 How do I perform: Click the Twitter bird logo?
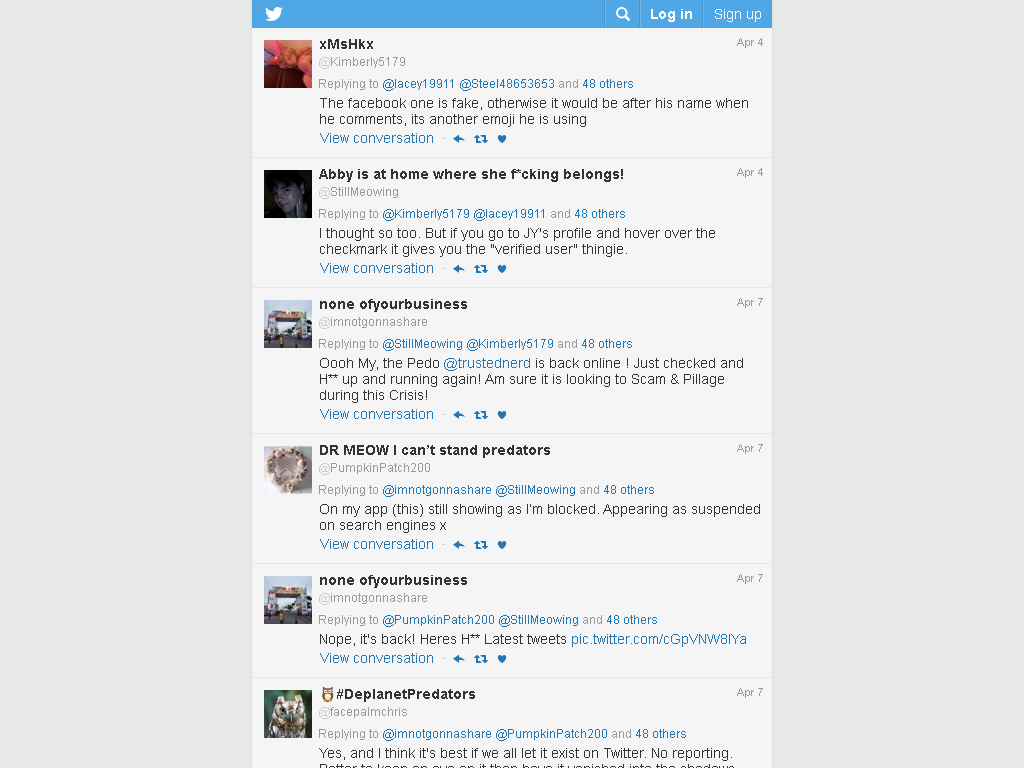coord(274,14)
